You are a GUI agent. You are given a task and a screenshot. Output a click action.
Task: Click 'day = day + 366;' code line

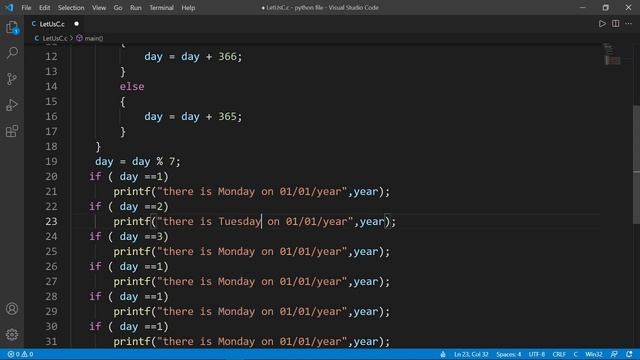(193, 56)
